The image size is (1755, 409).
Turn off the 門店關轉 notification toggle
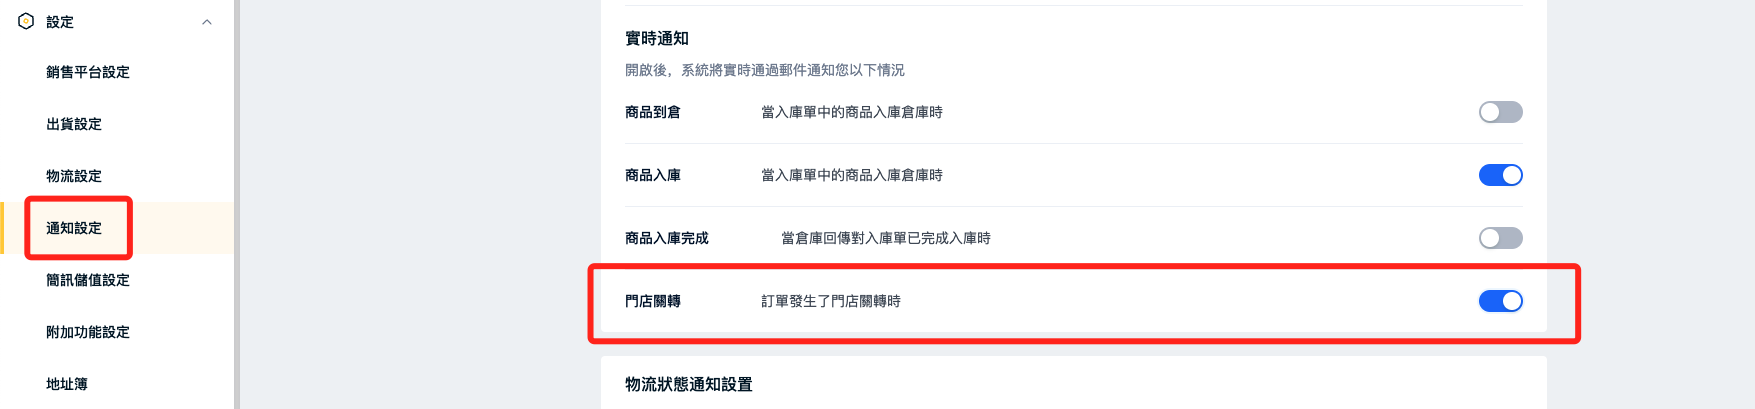(x=1500, y=301)
